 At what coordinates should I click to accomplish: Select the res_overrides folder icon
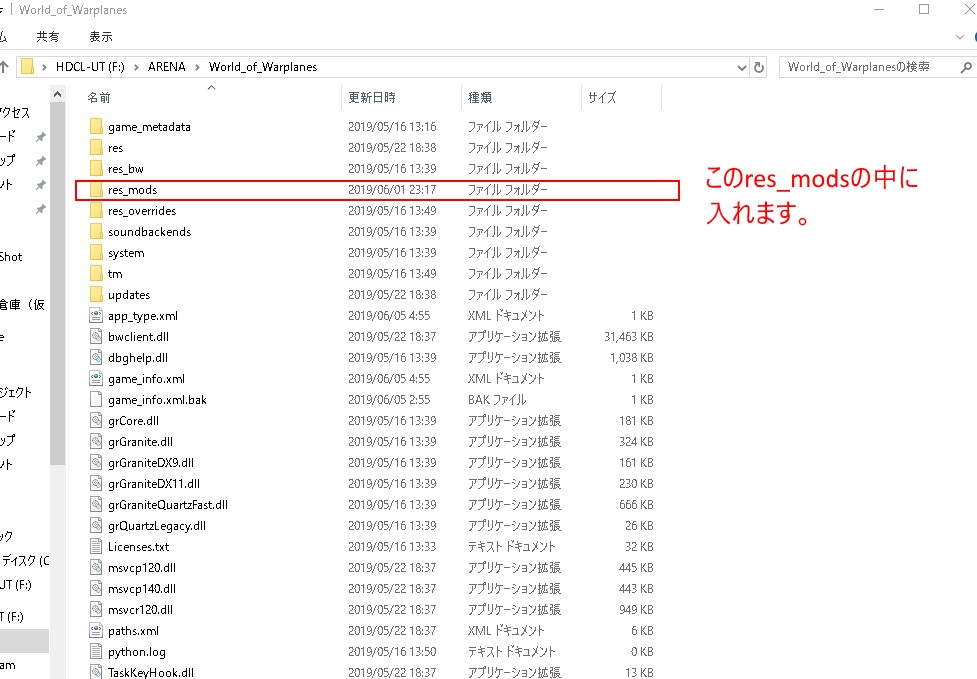96,211
